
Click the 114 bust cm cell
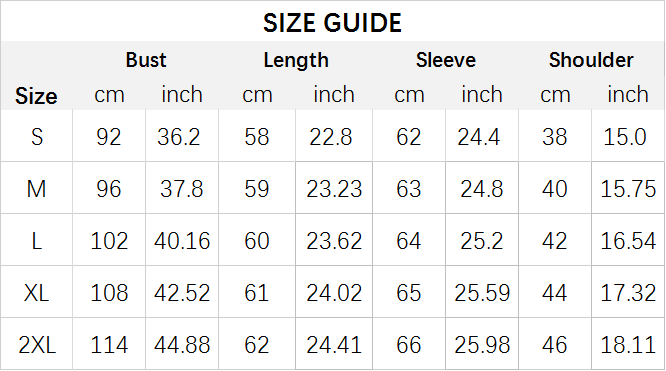(x=109, y=345)
